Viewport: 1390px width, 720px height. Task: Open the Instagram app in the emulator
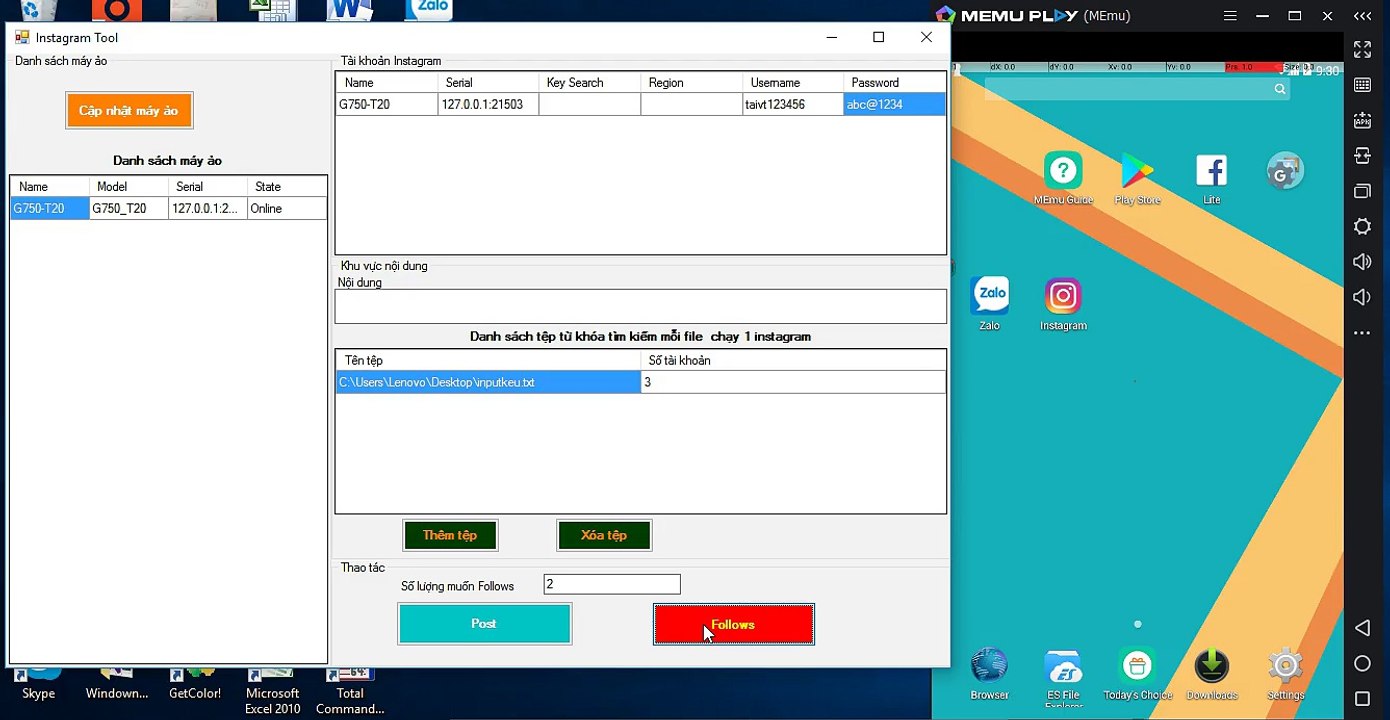pos(1063,297)
